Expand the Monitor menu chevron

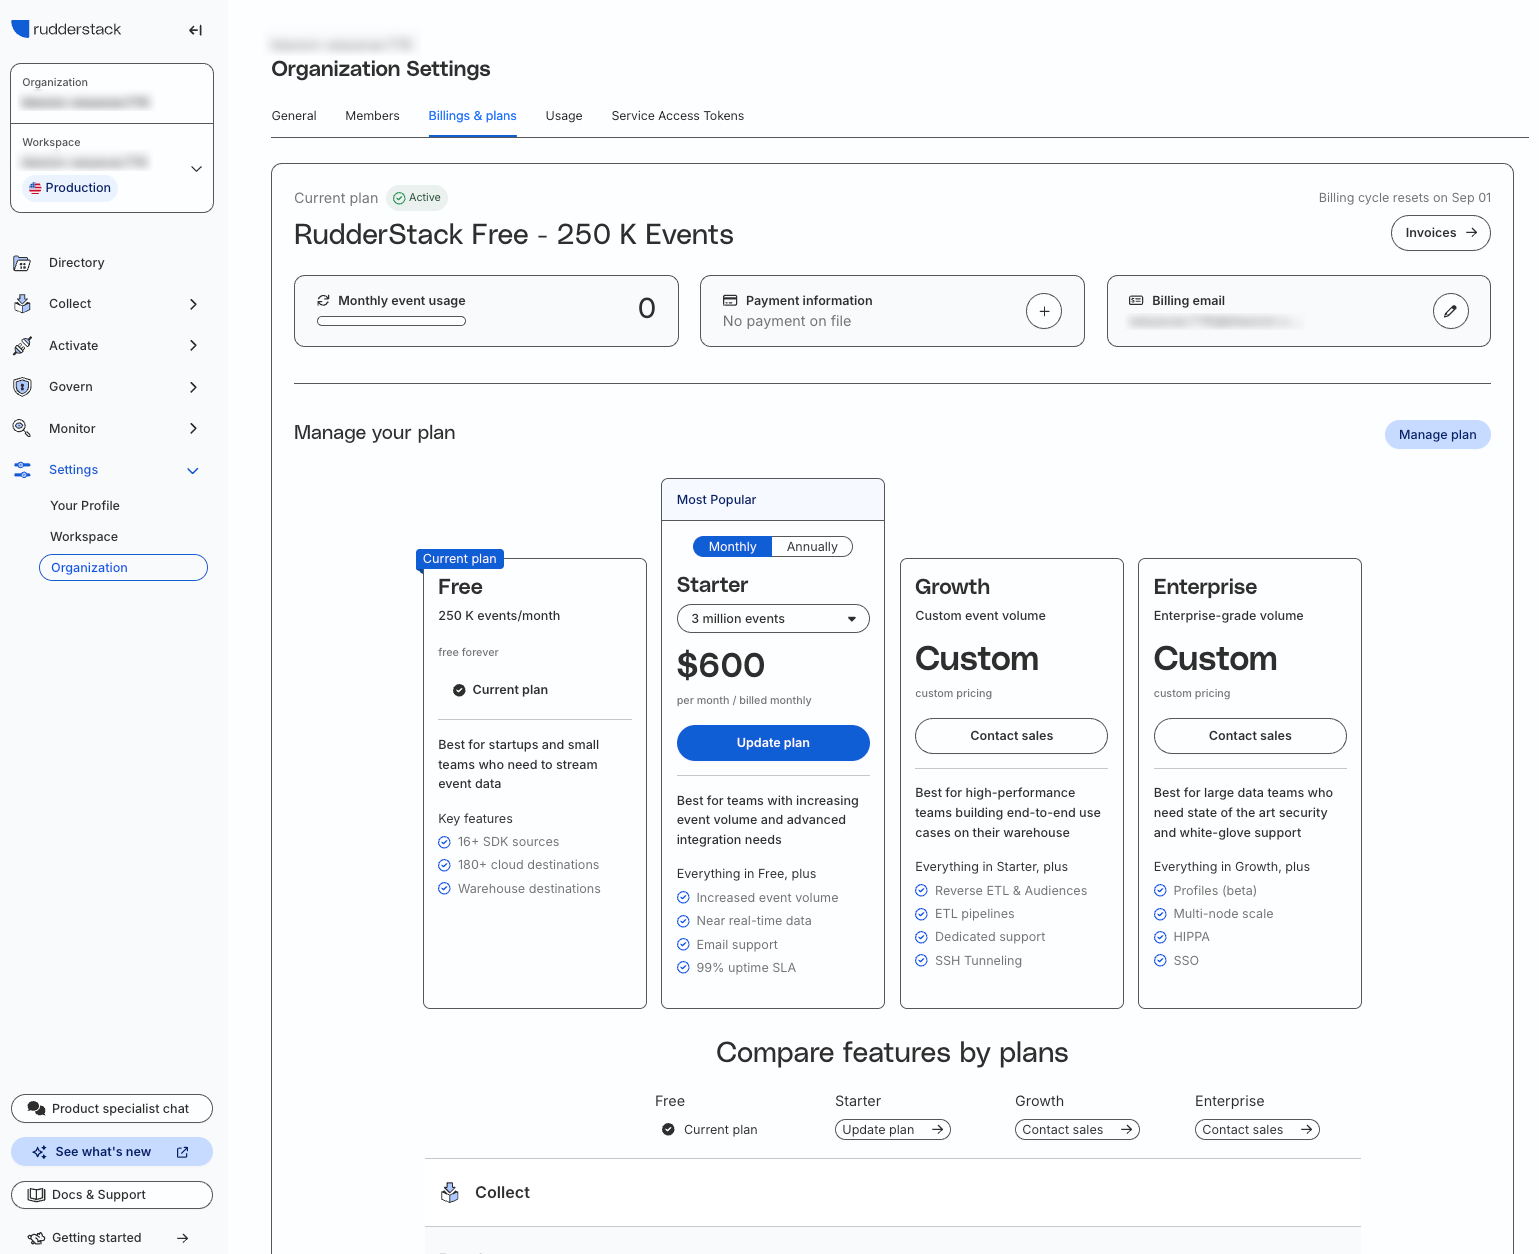point(193,429)
